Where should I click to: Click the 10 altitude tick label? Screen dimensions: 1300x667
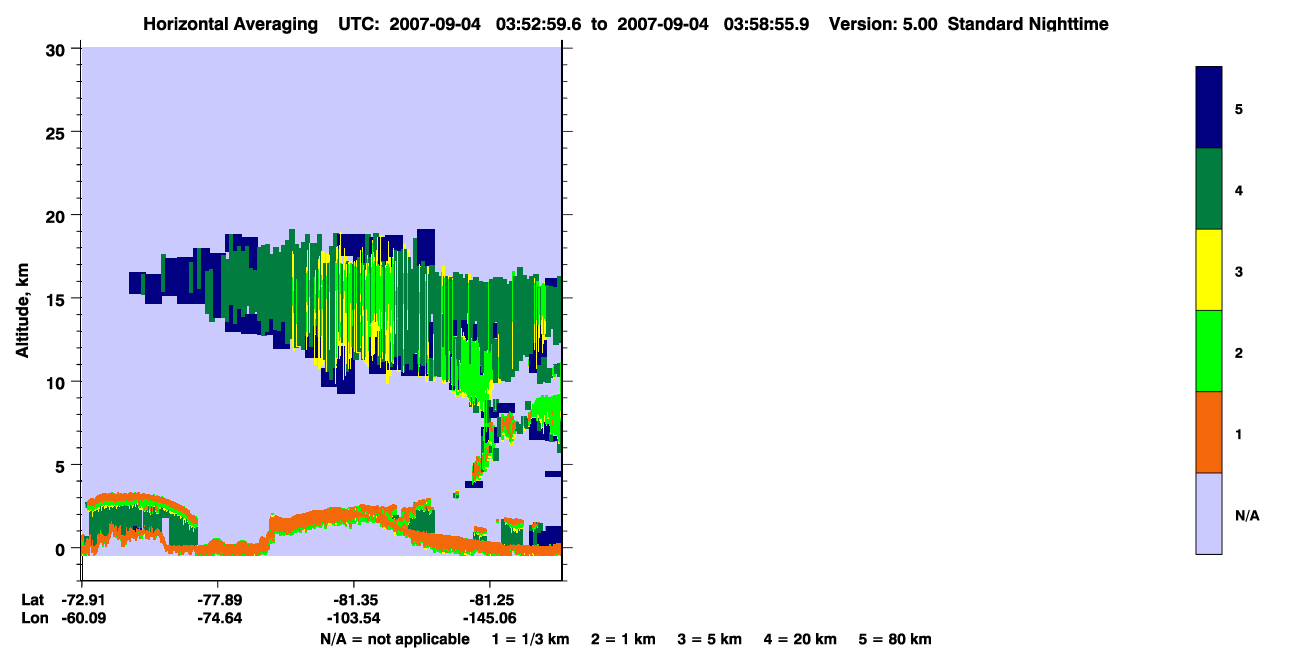[x=58, y=382]
